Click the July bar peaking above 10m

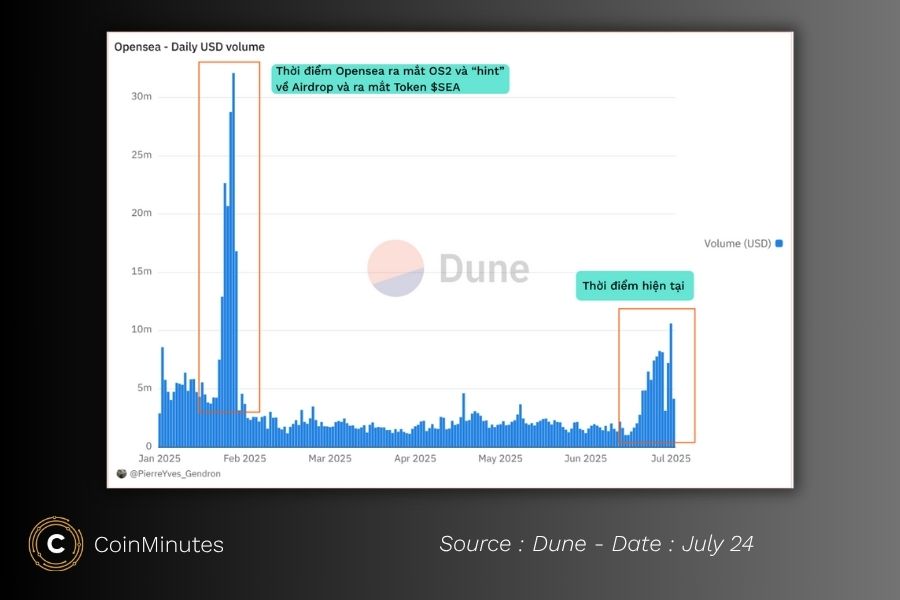click(x=671, y=385)
